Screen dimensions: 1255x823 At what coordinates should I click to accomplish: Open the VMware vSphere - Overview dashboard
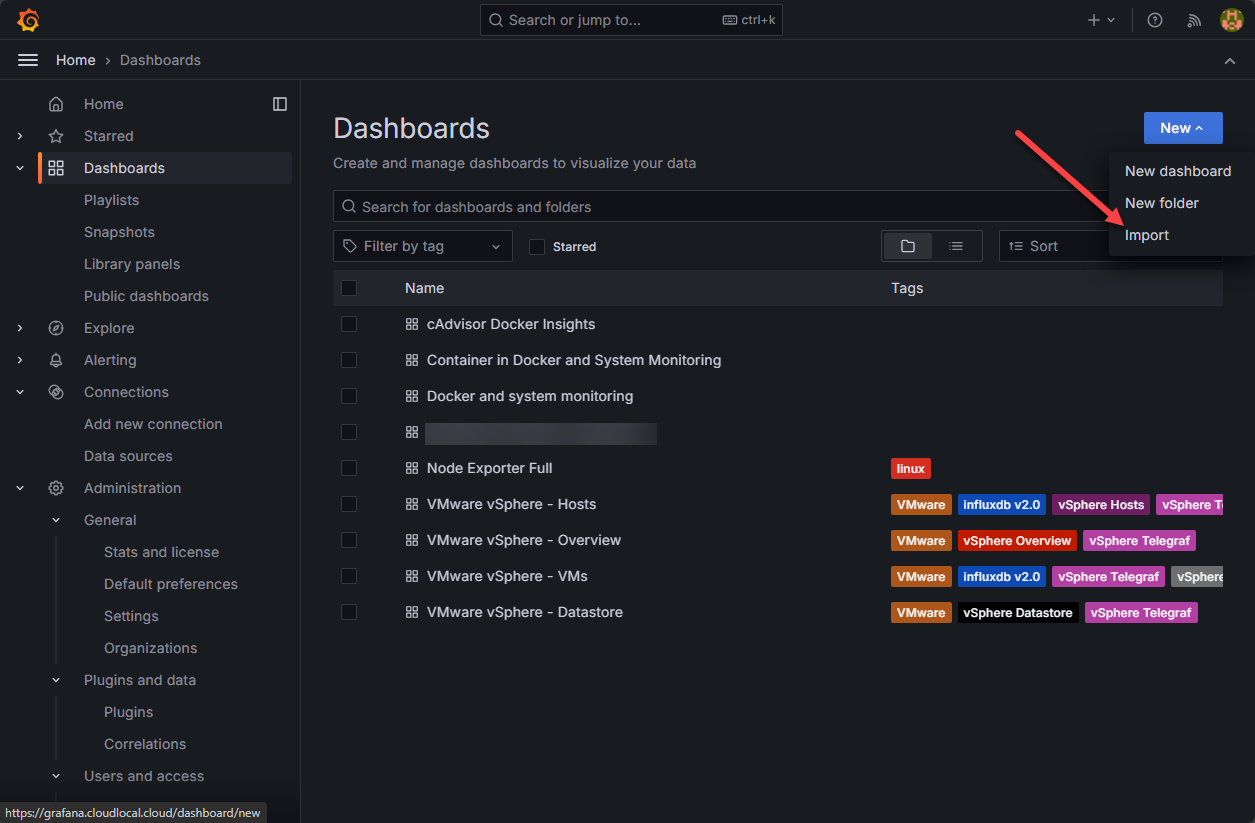pyautogui.click(x=523, y=540)
